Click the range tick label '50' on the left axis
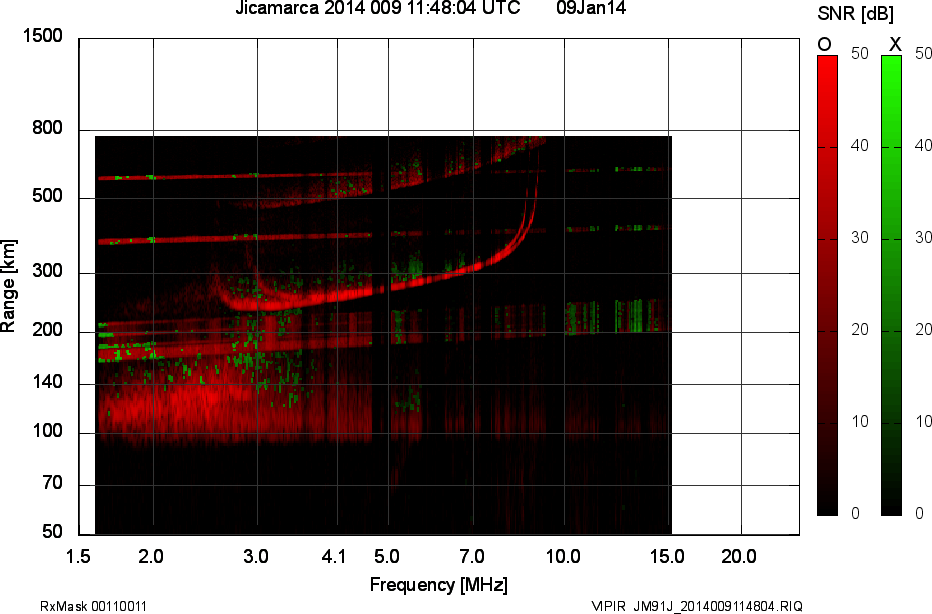Viewport: 932px width, 614px height. point(53,531)
